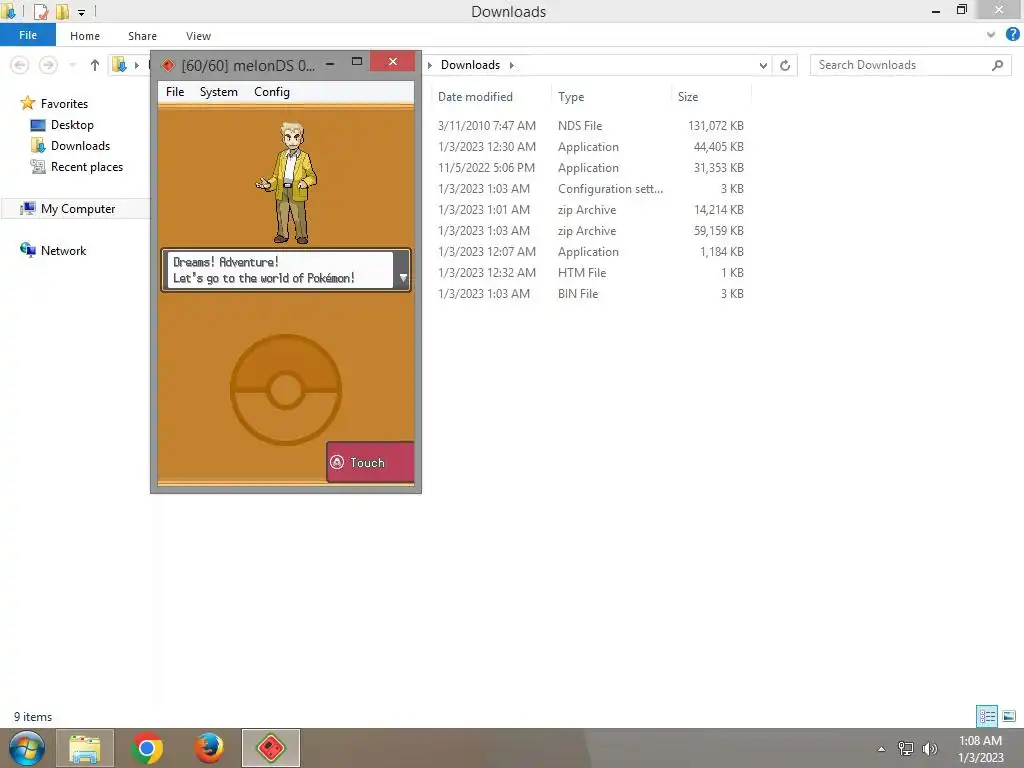Open melonDS System menu
This screenshot has width=1024, height=768.
218,92
